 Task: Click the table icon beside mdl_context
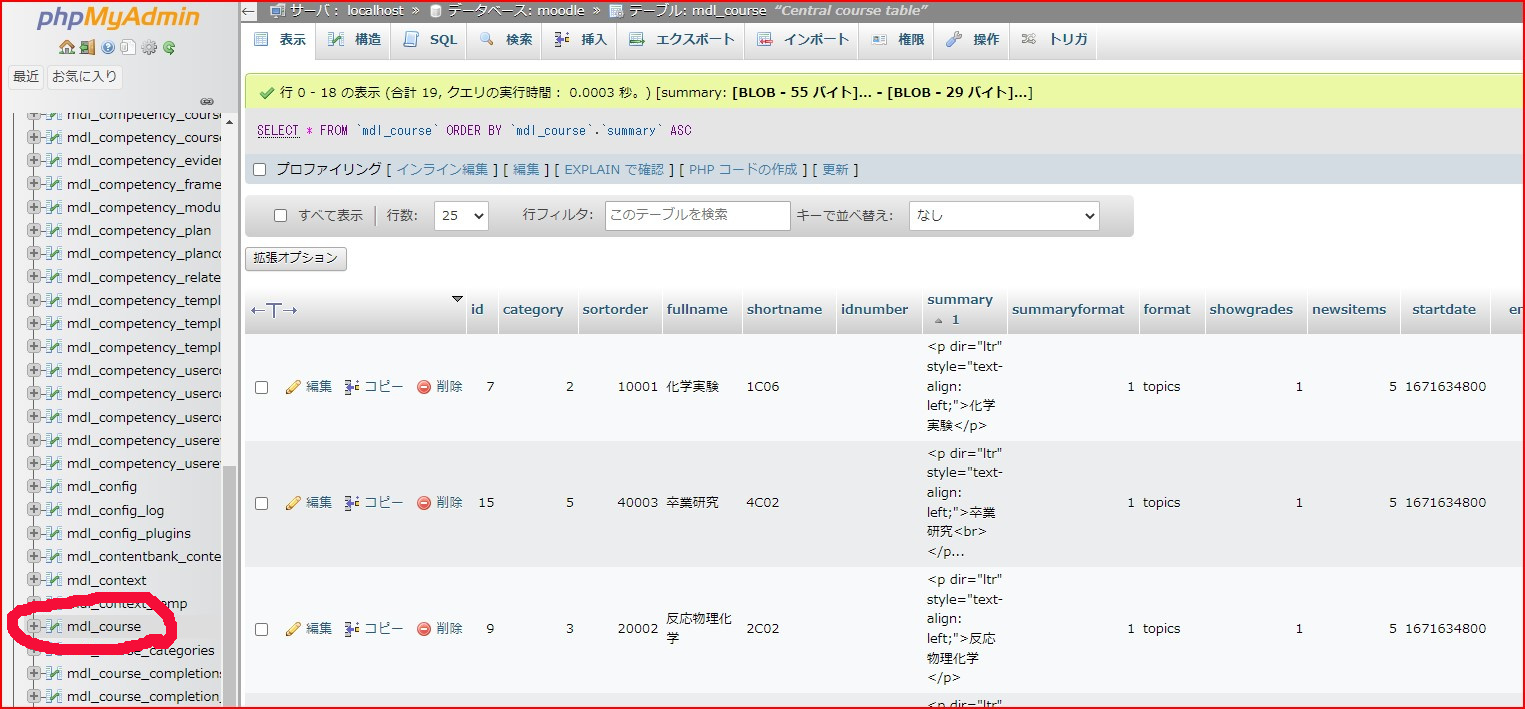(54, 580)
